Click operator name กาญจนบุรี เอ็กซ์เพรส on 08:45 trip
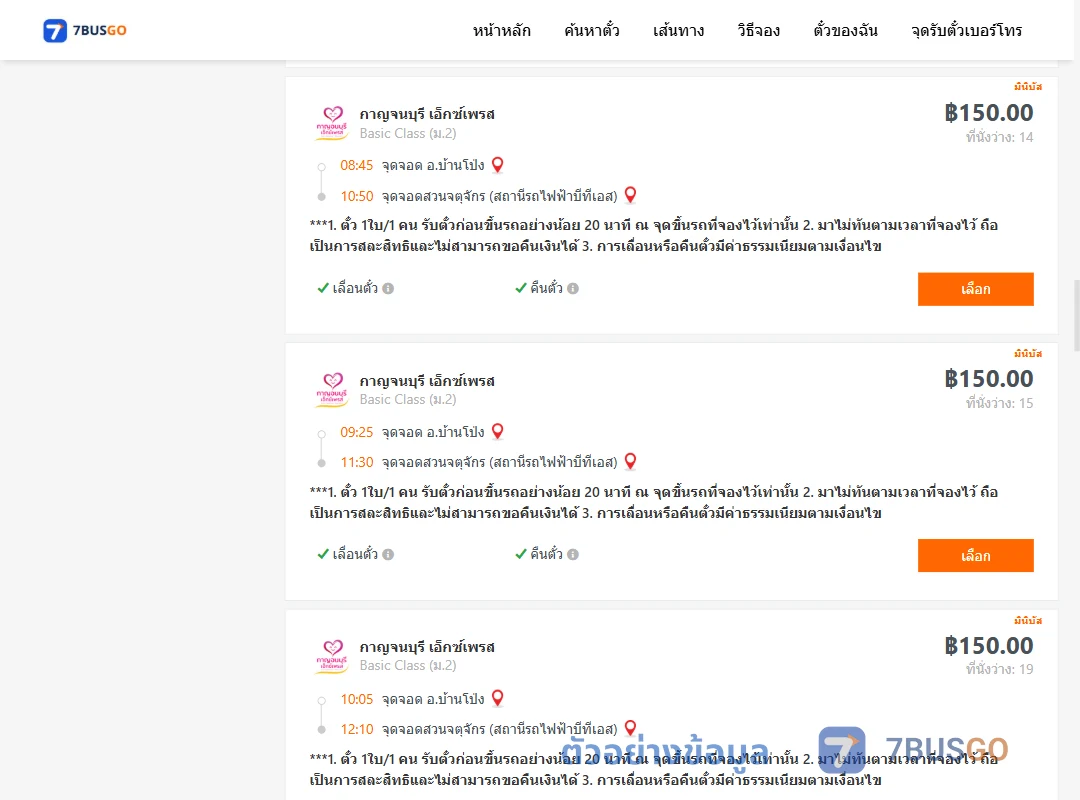 click(x=427, y=114)
